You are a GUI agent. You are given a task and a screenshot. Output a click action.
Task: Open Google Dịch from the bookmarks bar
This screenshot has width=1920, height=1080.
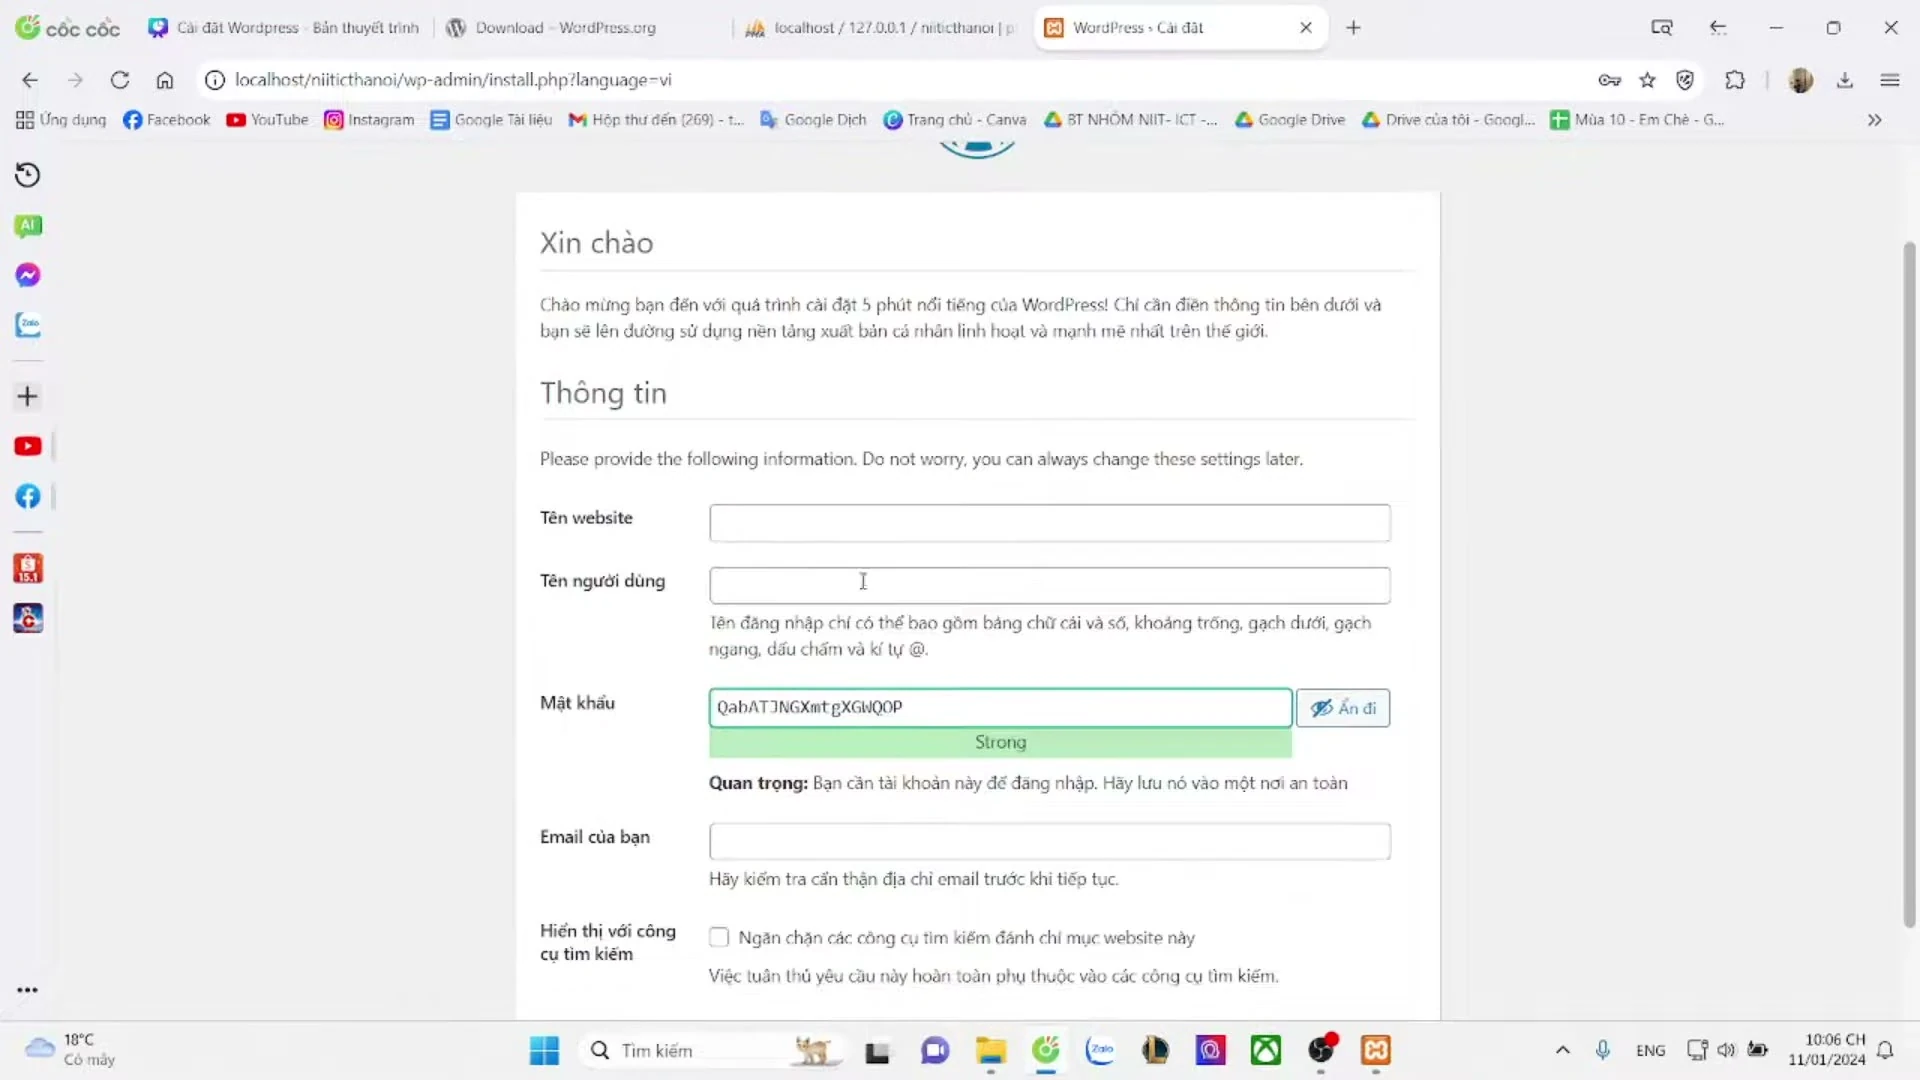click(812, 119)
